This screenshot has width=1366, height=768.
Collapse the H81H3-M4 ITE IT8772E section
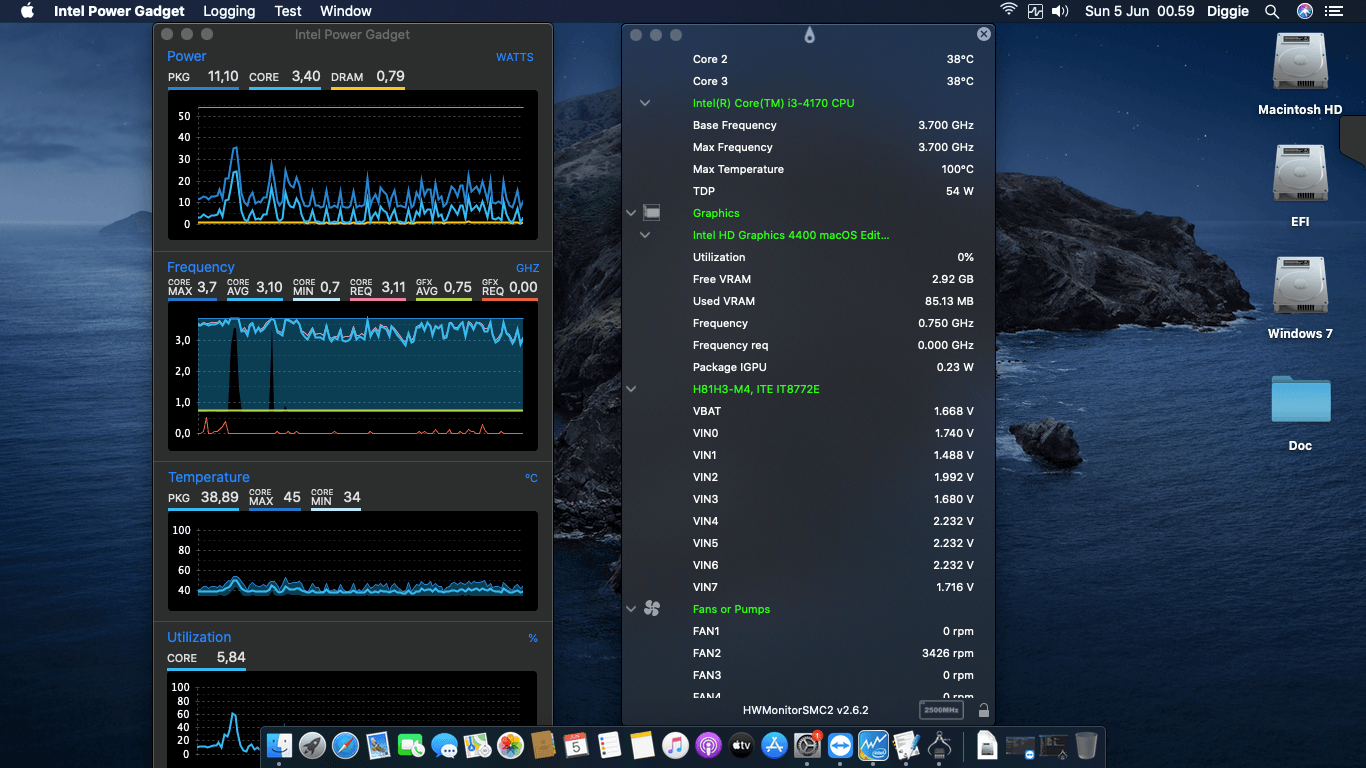pos(630,389)
